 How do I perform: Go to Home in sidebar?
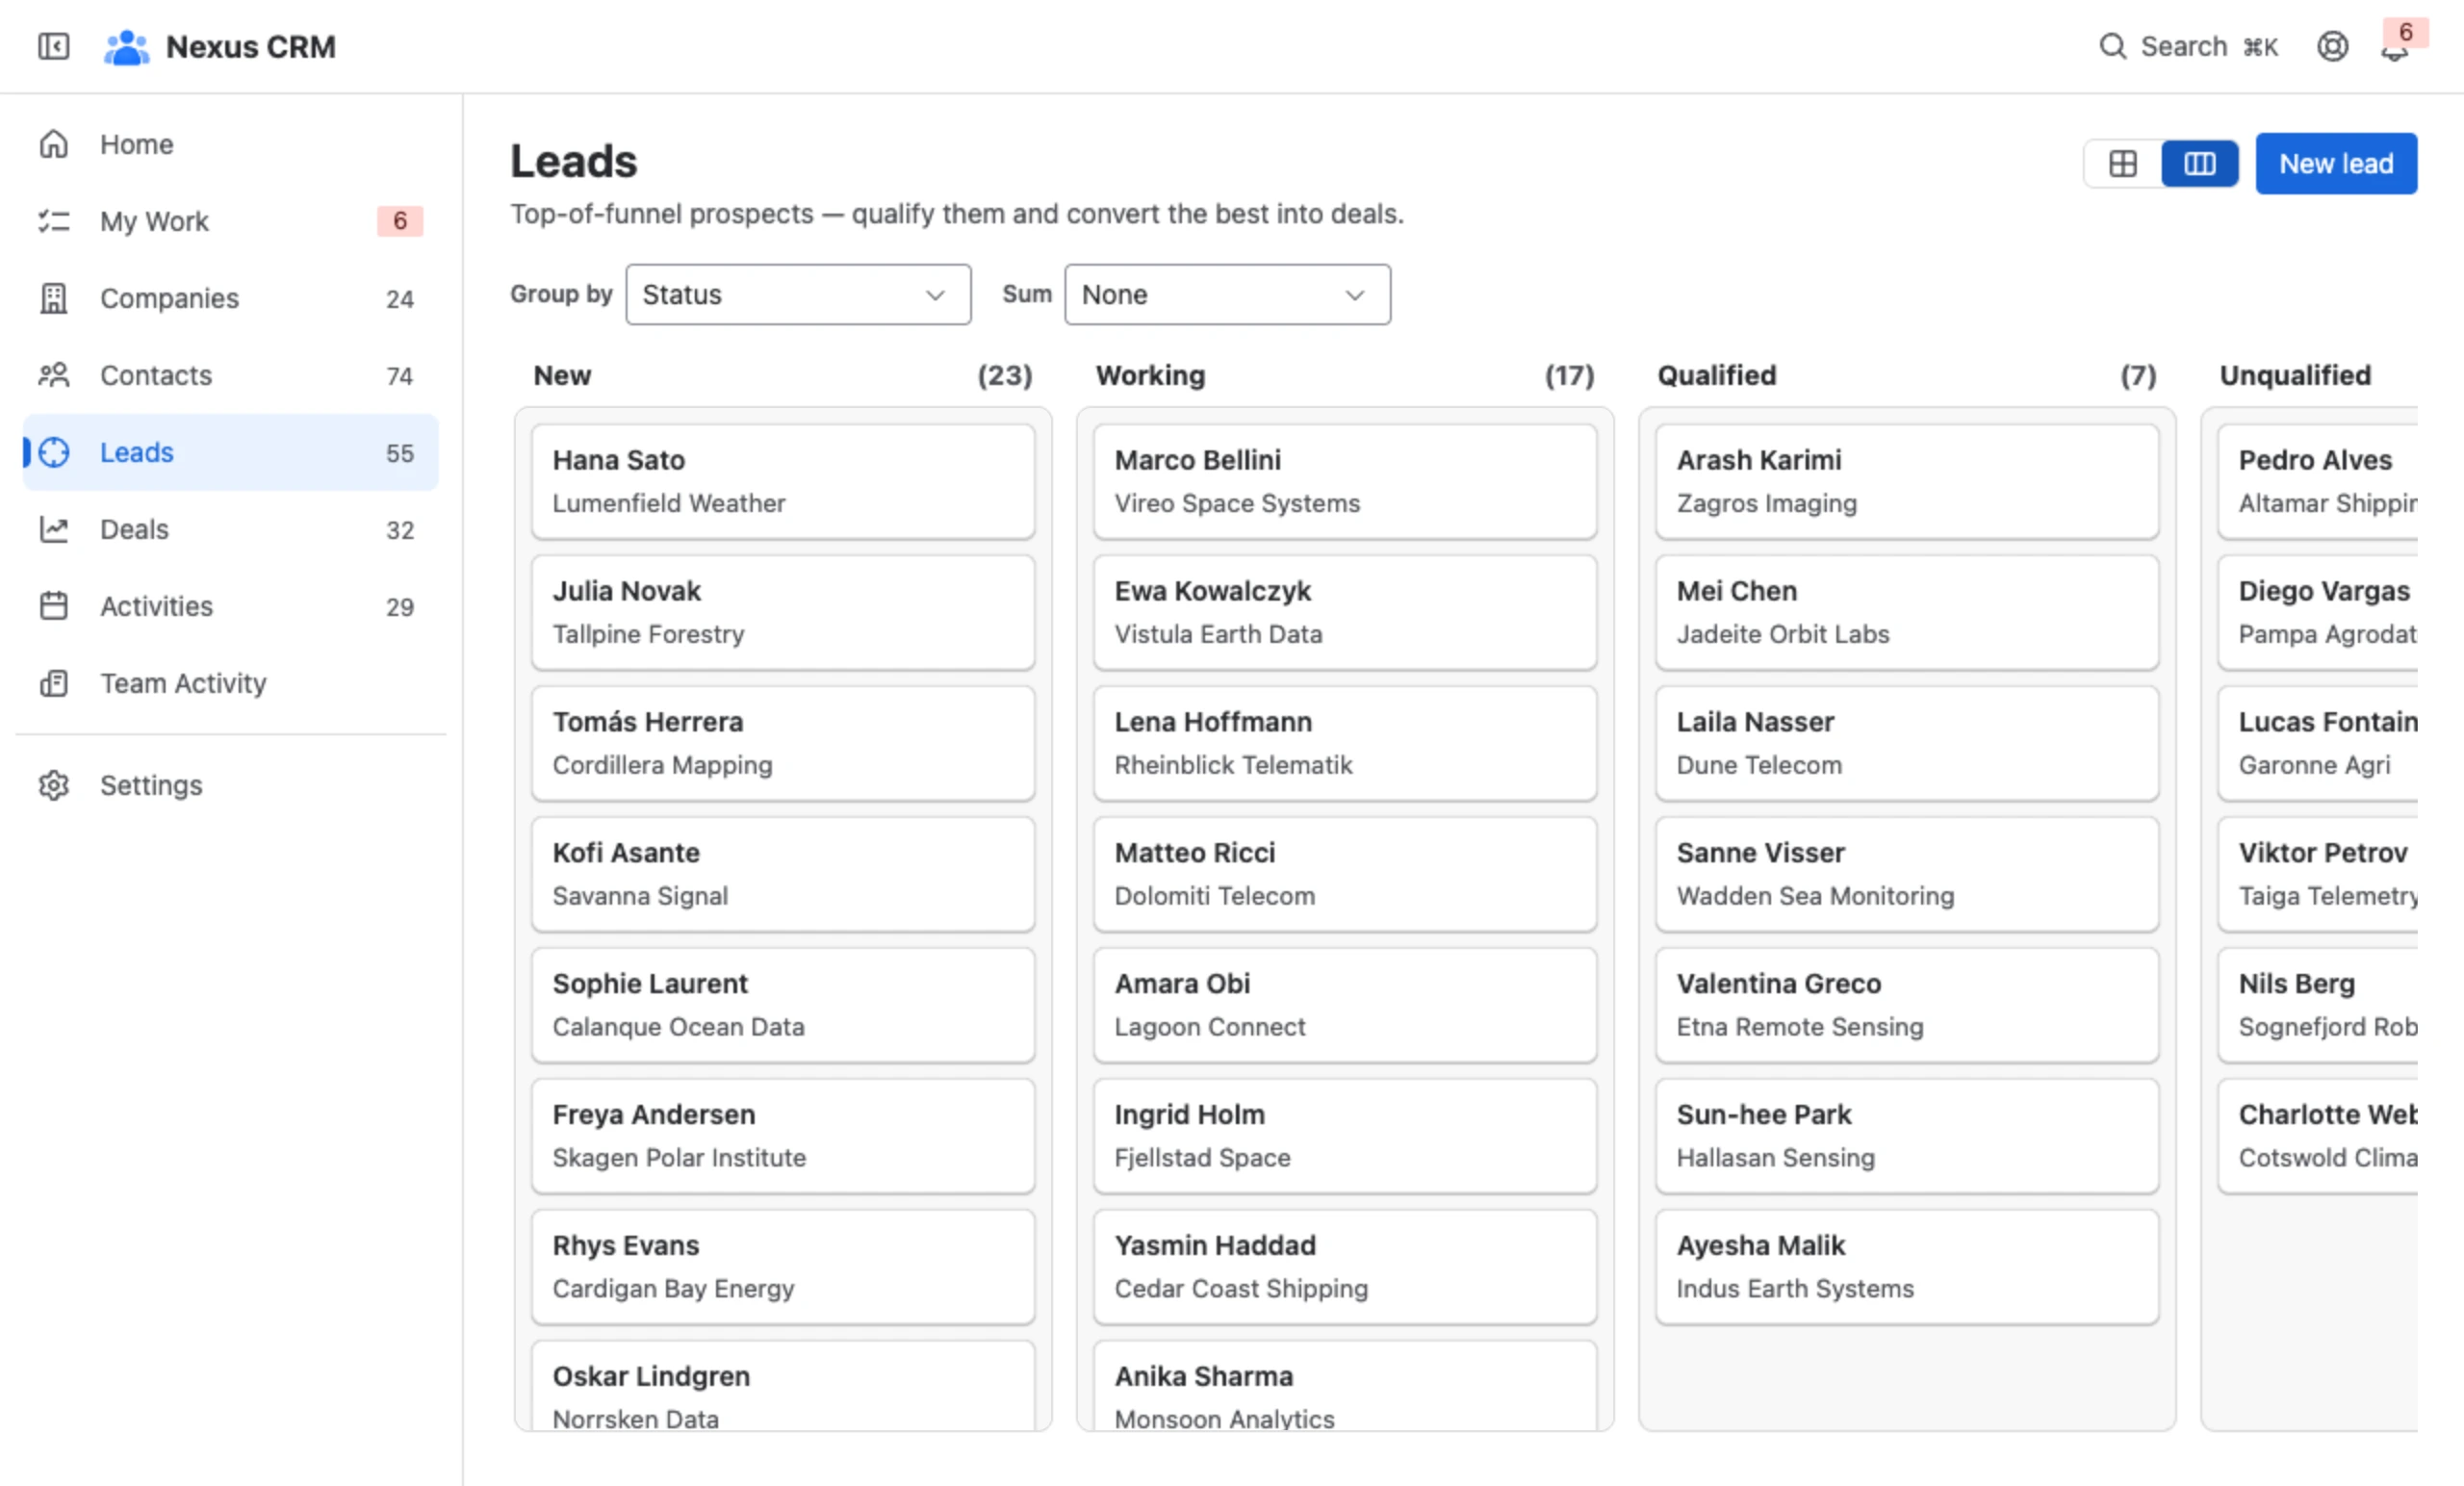(x=230, y=144)
